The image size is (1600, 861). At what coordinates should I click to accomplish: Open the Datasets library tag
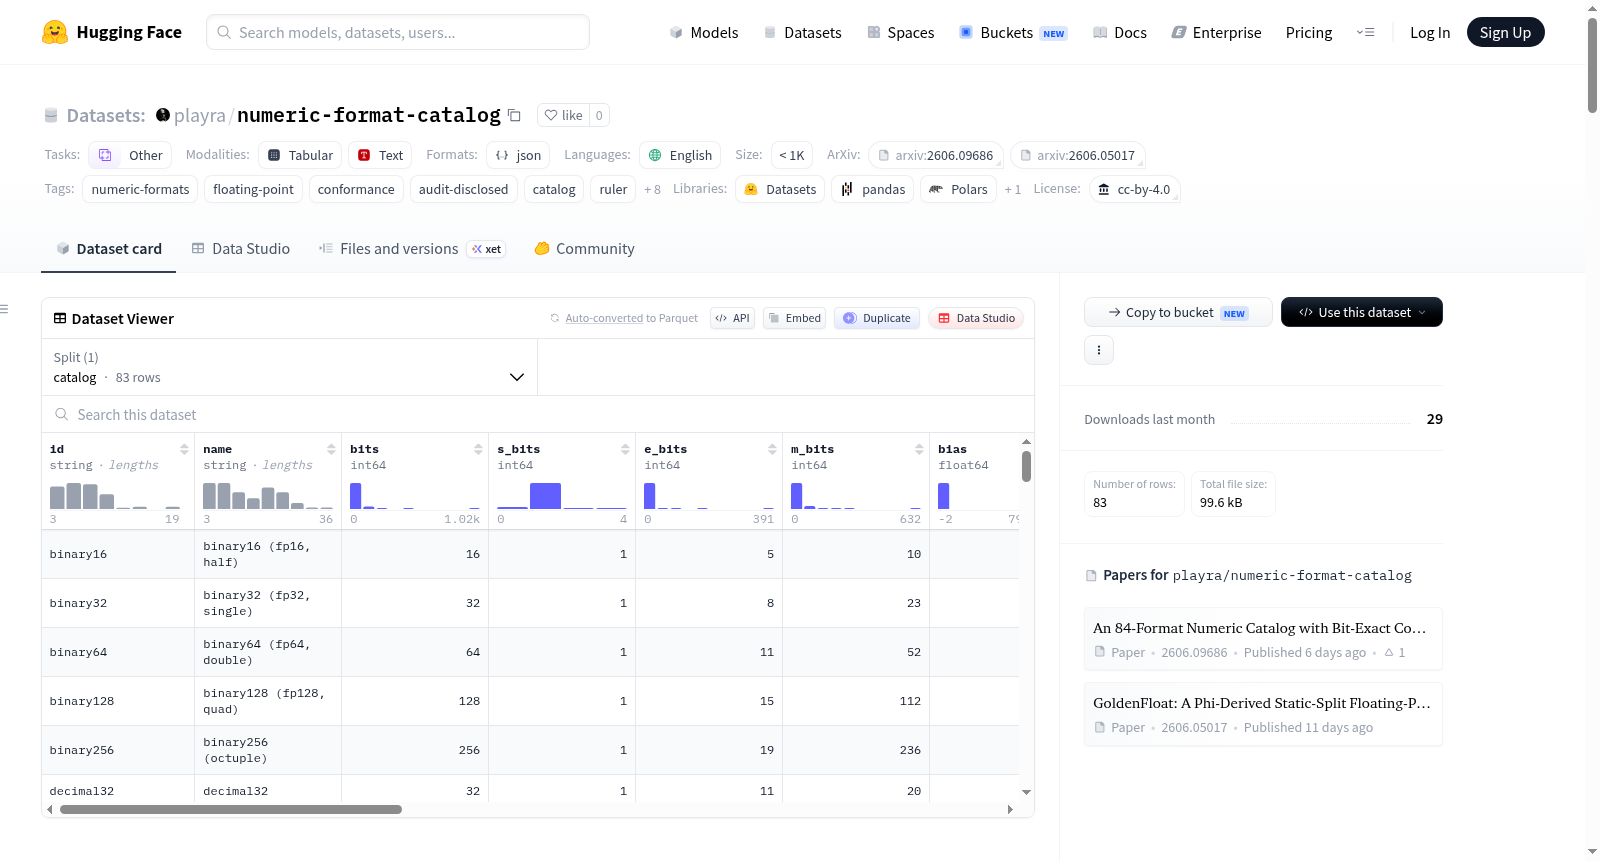click(x=780, y=189)
